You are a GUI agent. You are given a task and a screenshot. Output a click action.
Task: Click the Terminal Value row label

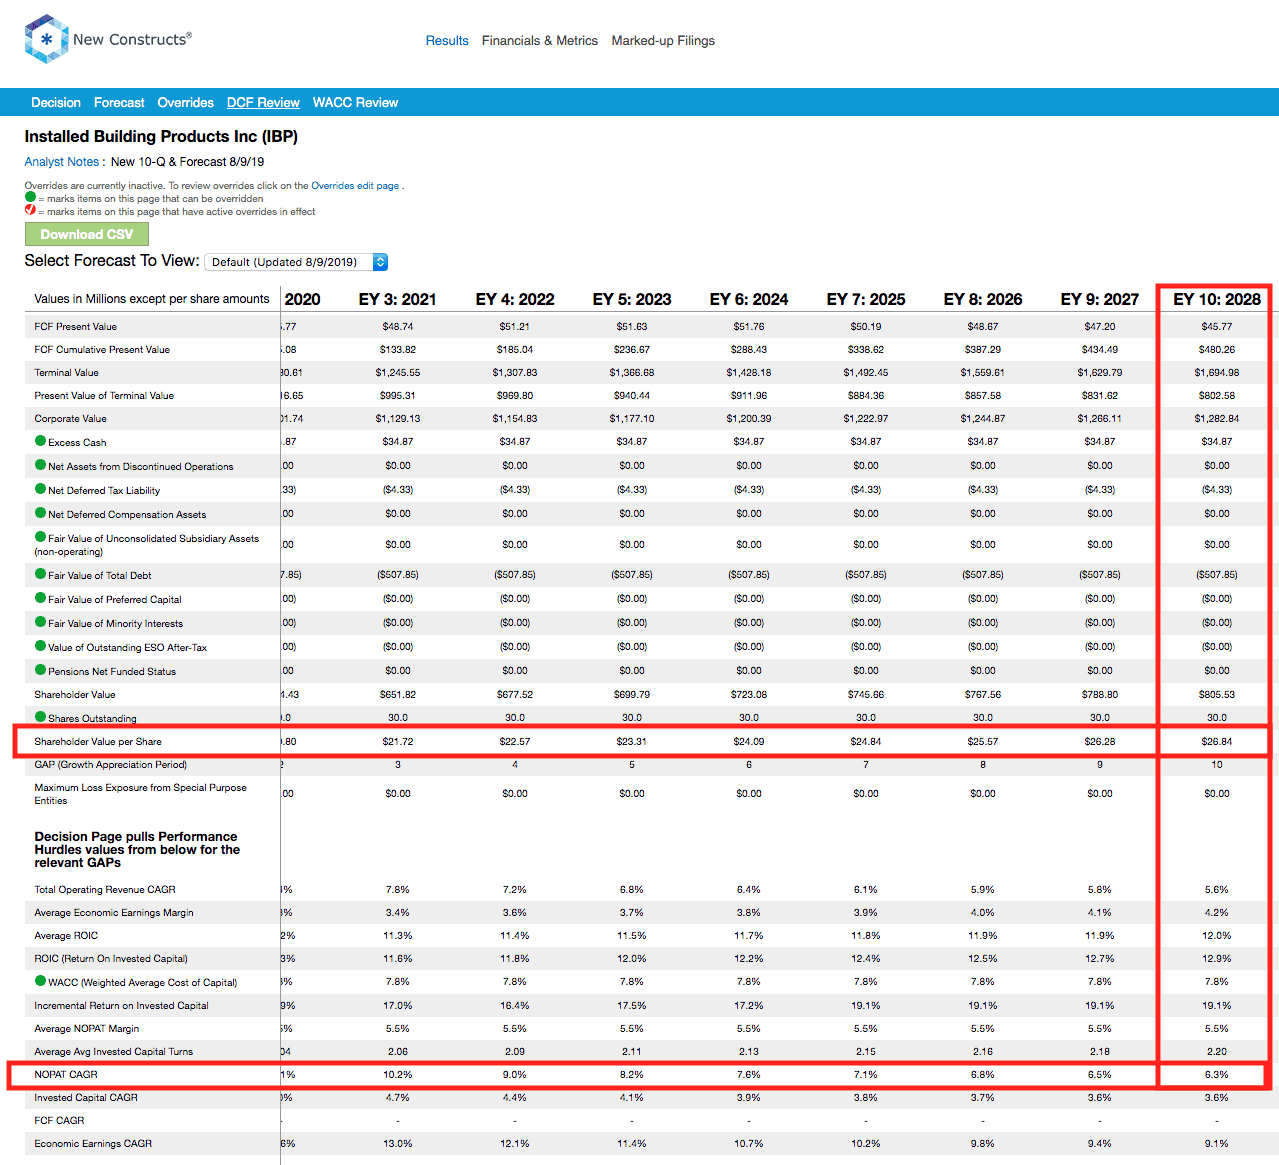pos(67,373)
